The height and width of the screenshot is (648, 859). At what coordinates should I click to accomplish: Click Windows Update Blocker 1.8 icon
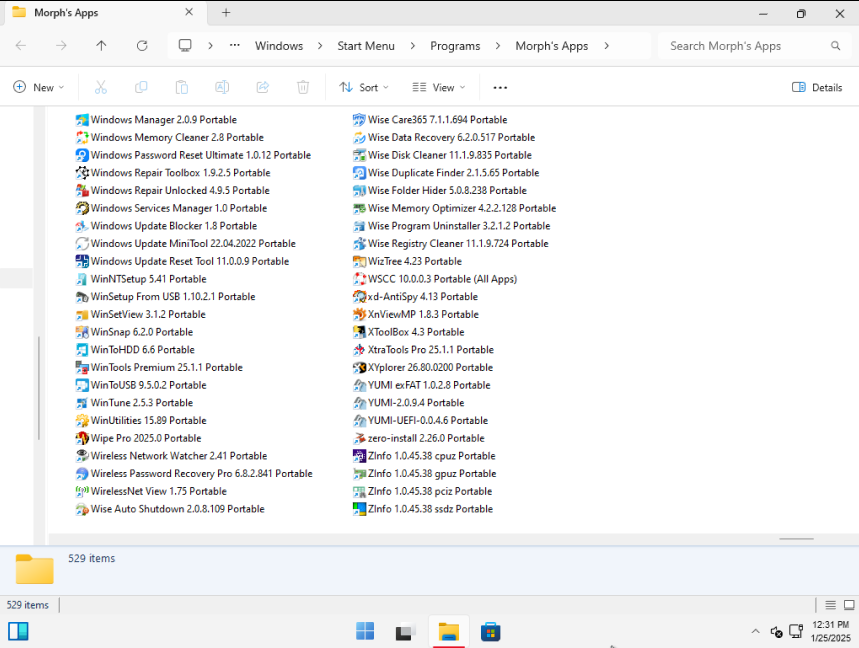click(x=82, y=226)
